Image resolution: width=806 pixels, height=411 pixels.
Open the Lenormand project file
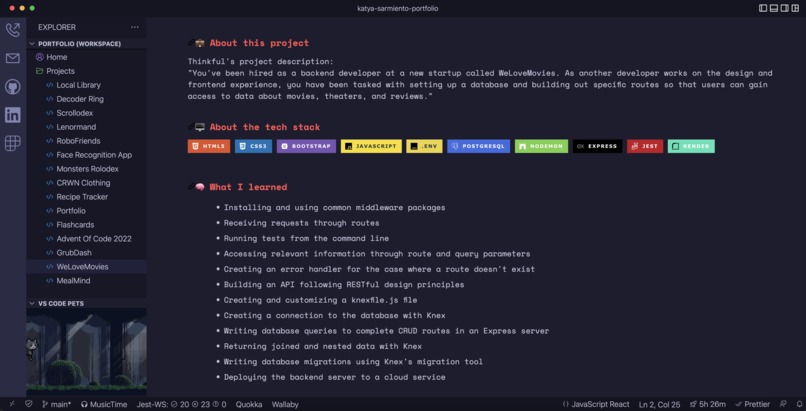[x=86, y=127]
